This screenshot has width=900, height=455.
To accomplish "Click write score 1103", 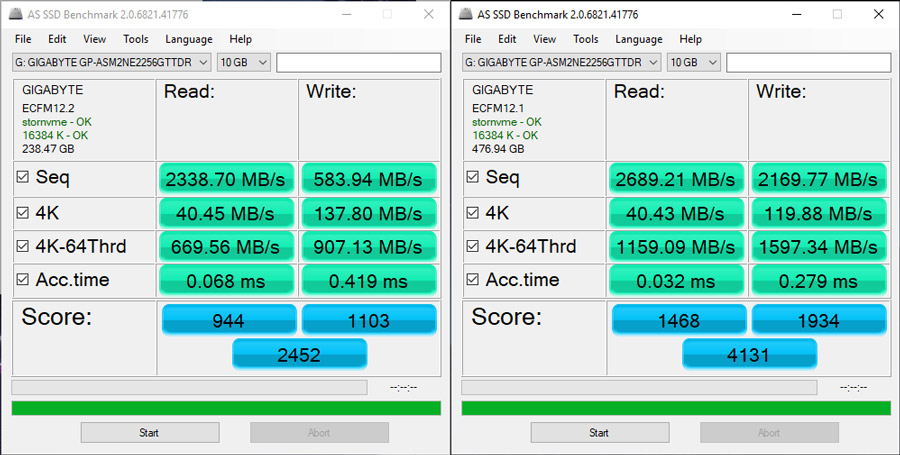I will pos(368,320).
